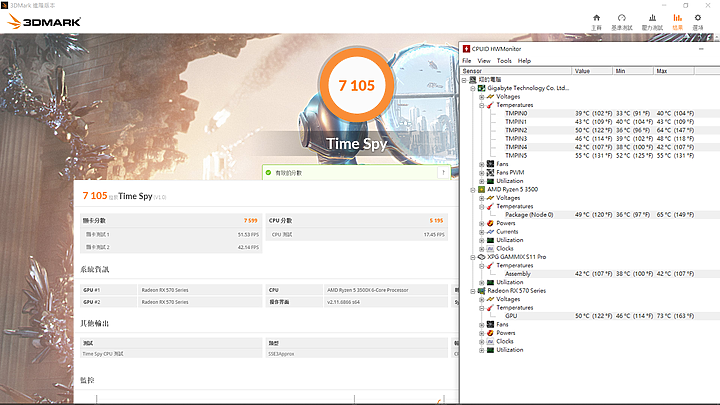
Task: Collapse XPG GAMMIX S11 Pro node
Action: pyautogui.click(x=473, y=257)
